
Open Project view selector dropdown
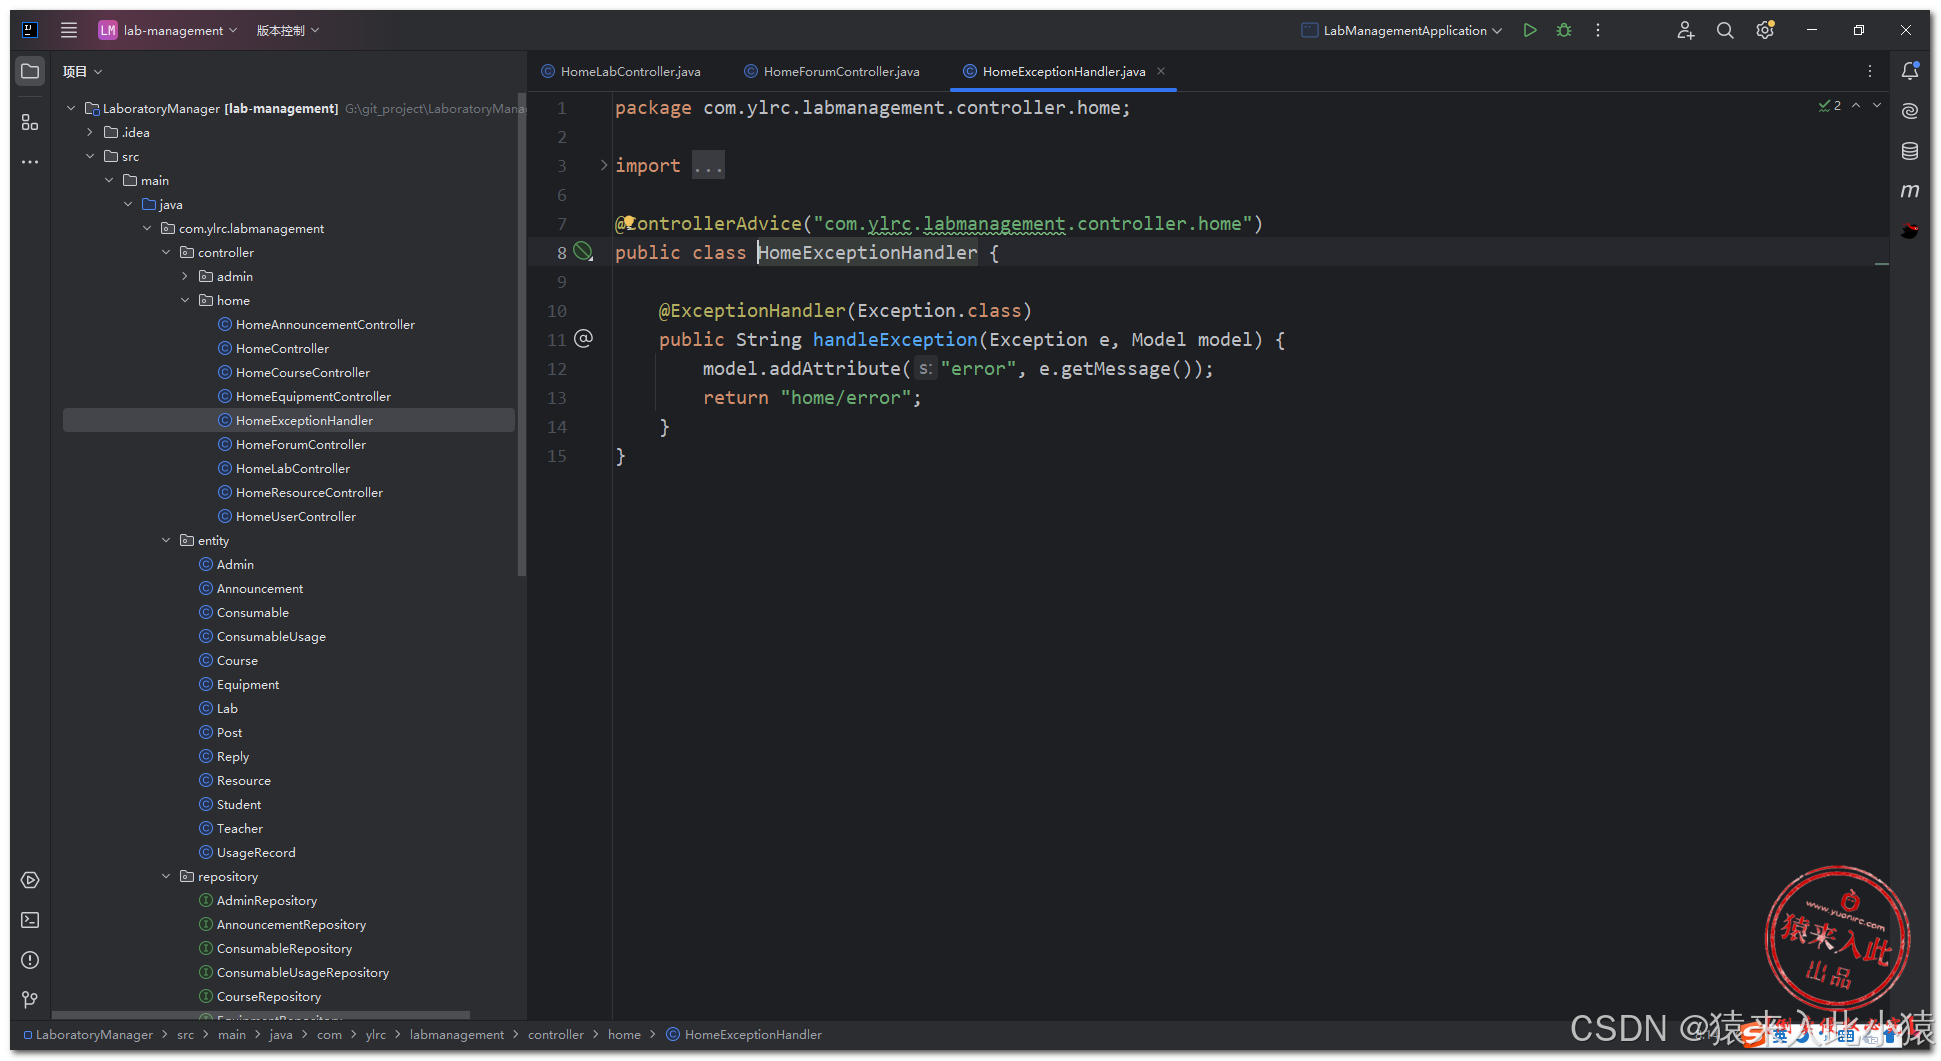pos(83,71)
